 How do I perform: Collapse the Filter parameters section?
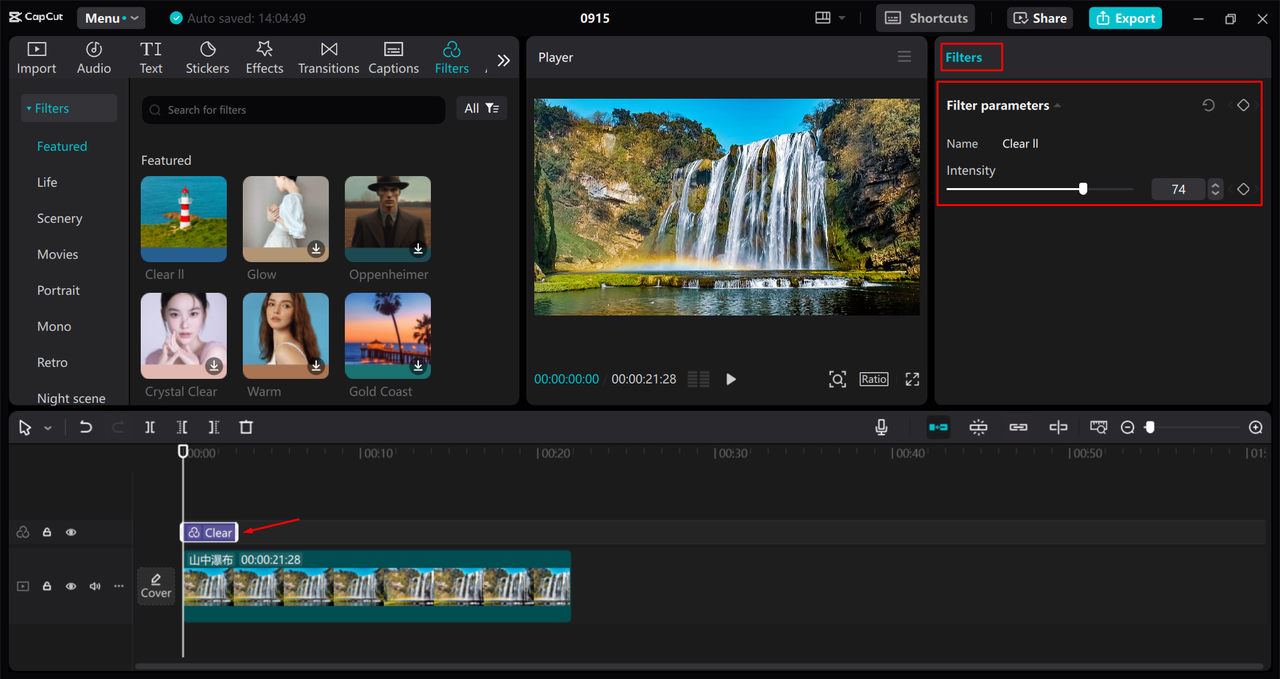pos(1058,106)
